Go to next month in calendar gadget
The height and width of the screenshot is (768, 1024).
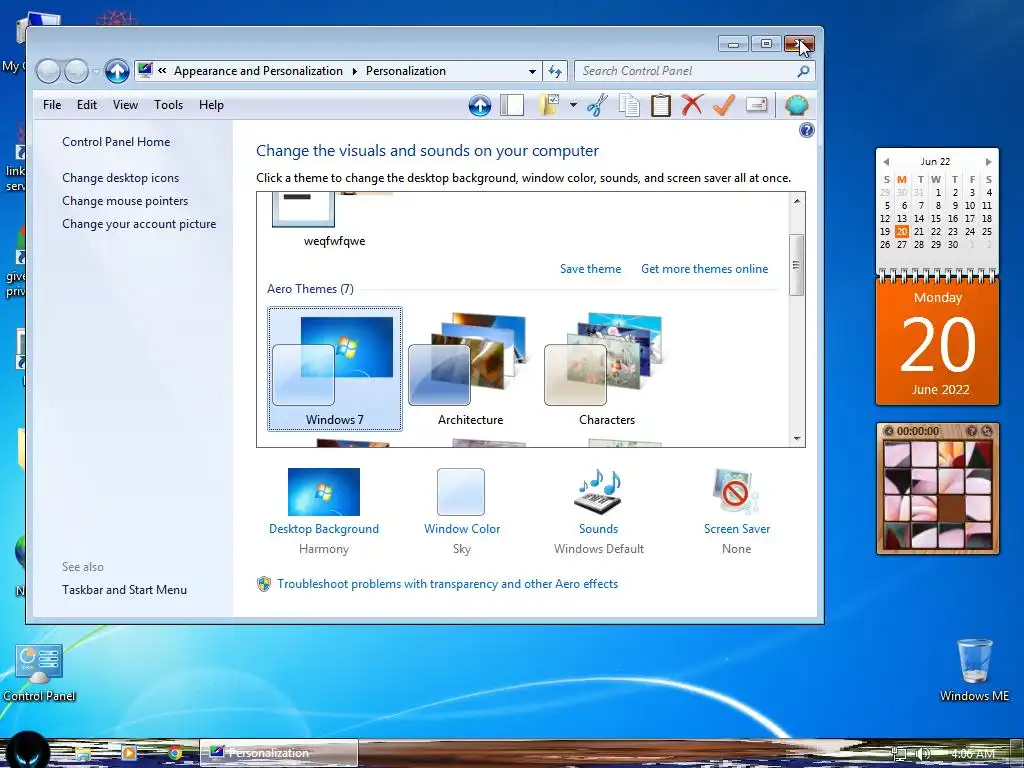(x=989, y=161)
